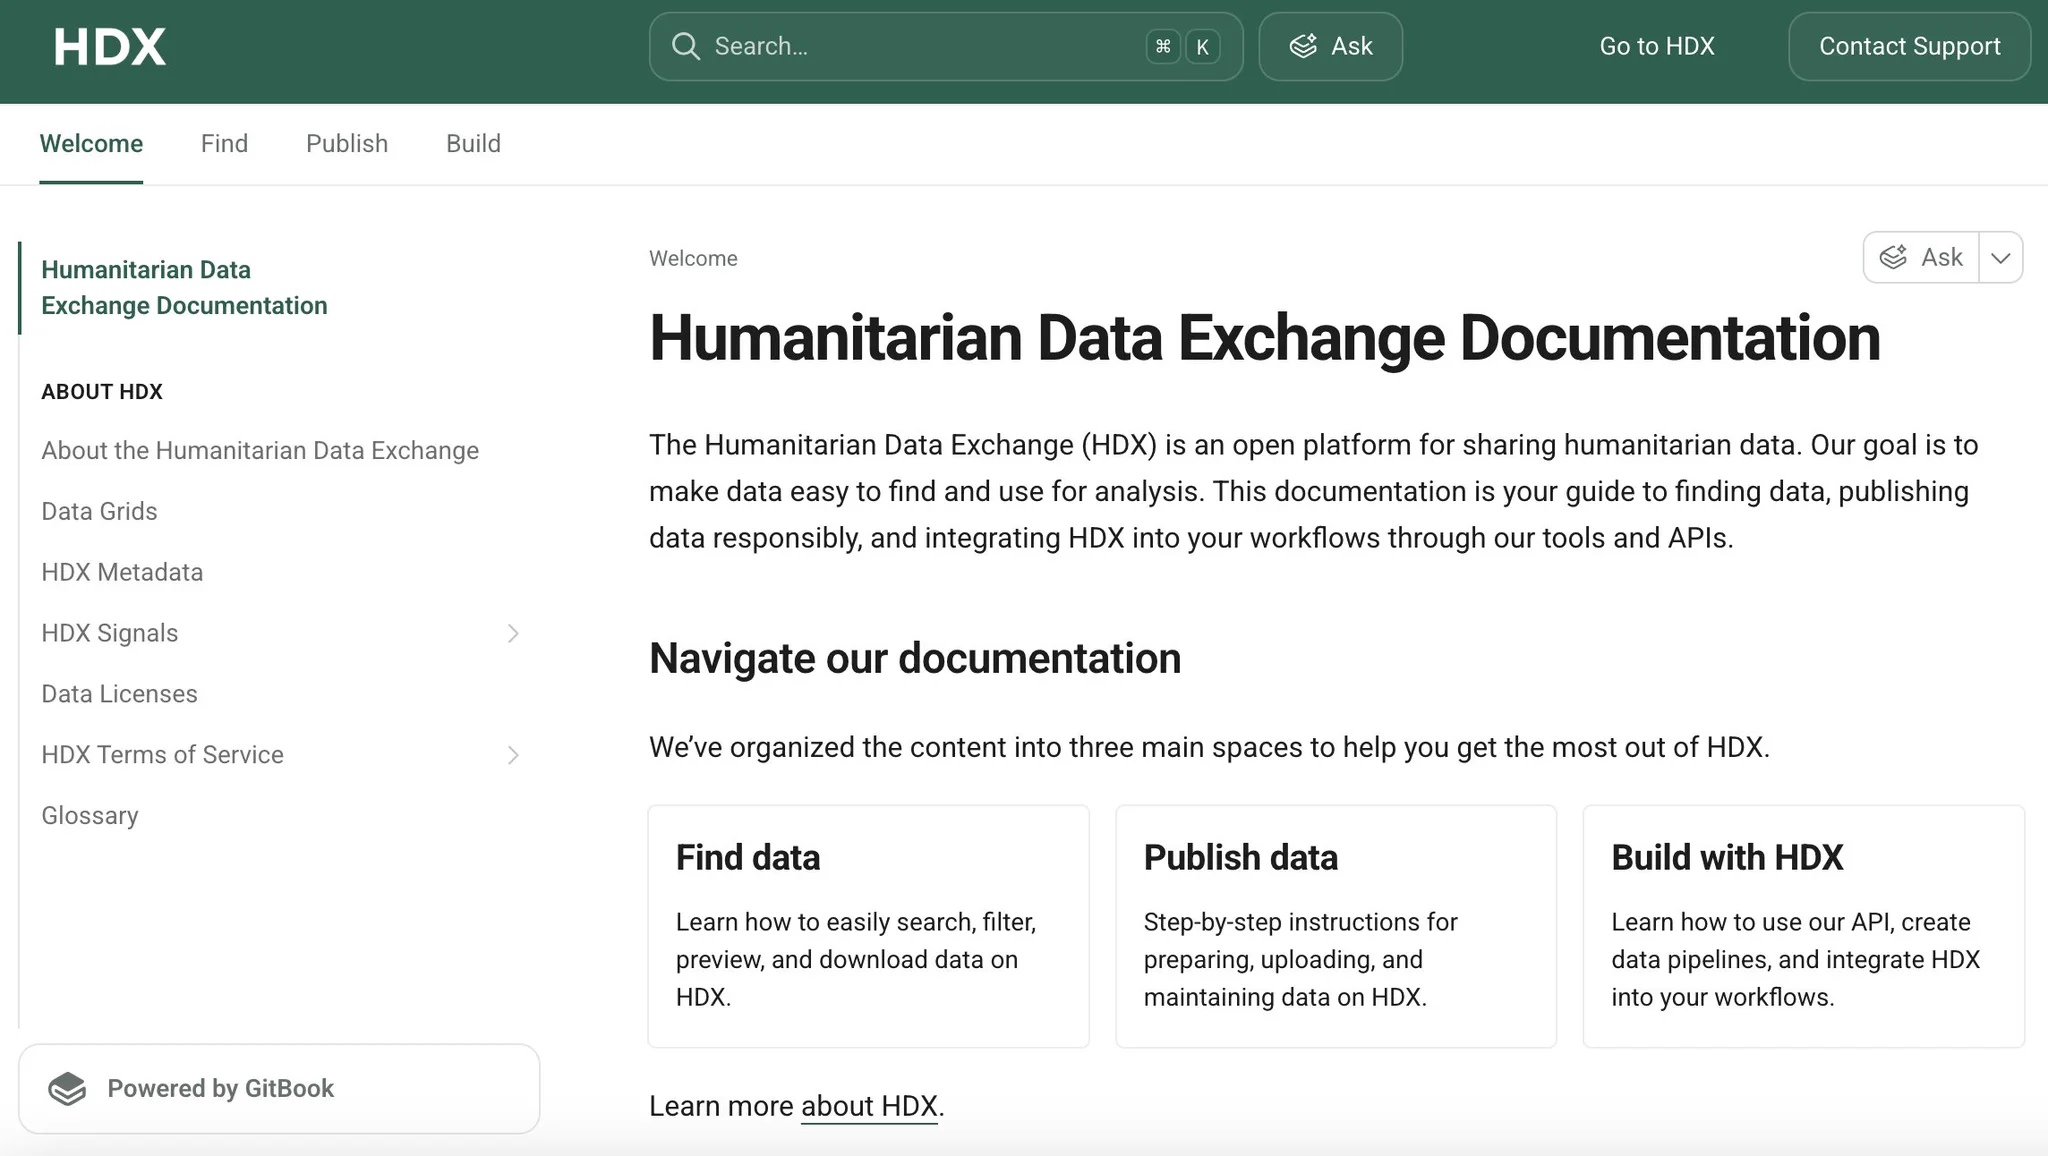
Task: Click the Go to HDX link
Action: pyautogui.click(x=1657, y=46)
